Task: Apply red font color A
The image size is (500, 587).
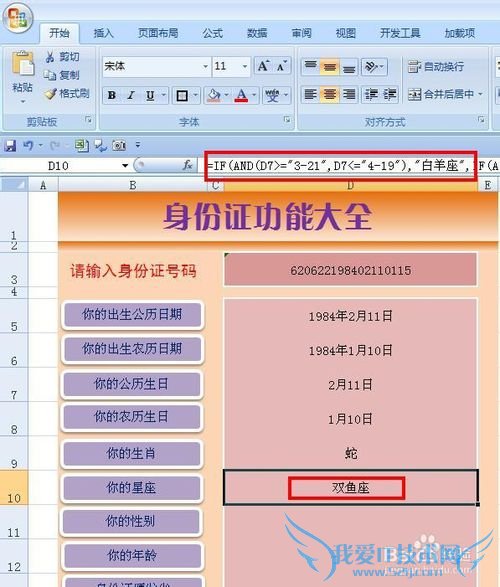Action: (241, 95)
